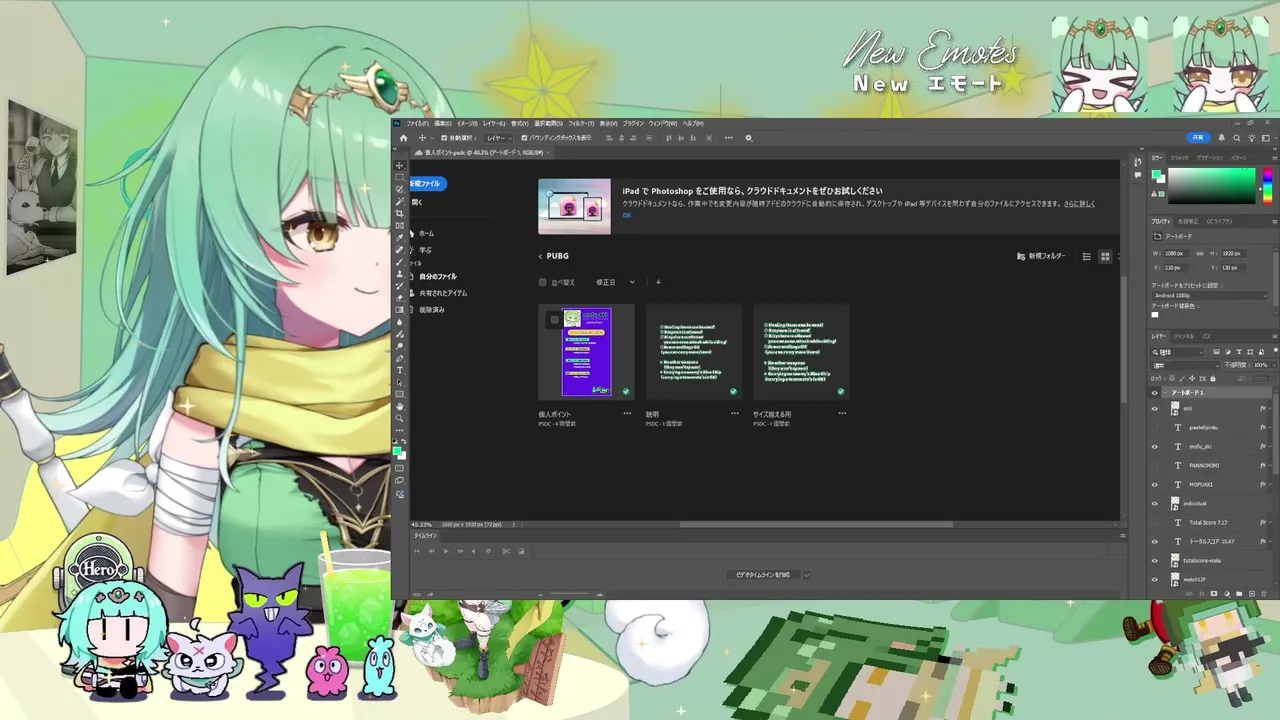
Task: Click the green foreground color swatch in toolbar
Action: coord(397,451)
